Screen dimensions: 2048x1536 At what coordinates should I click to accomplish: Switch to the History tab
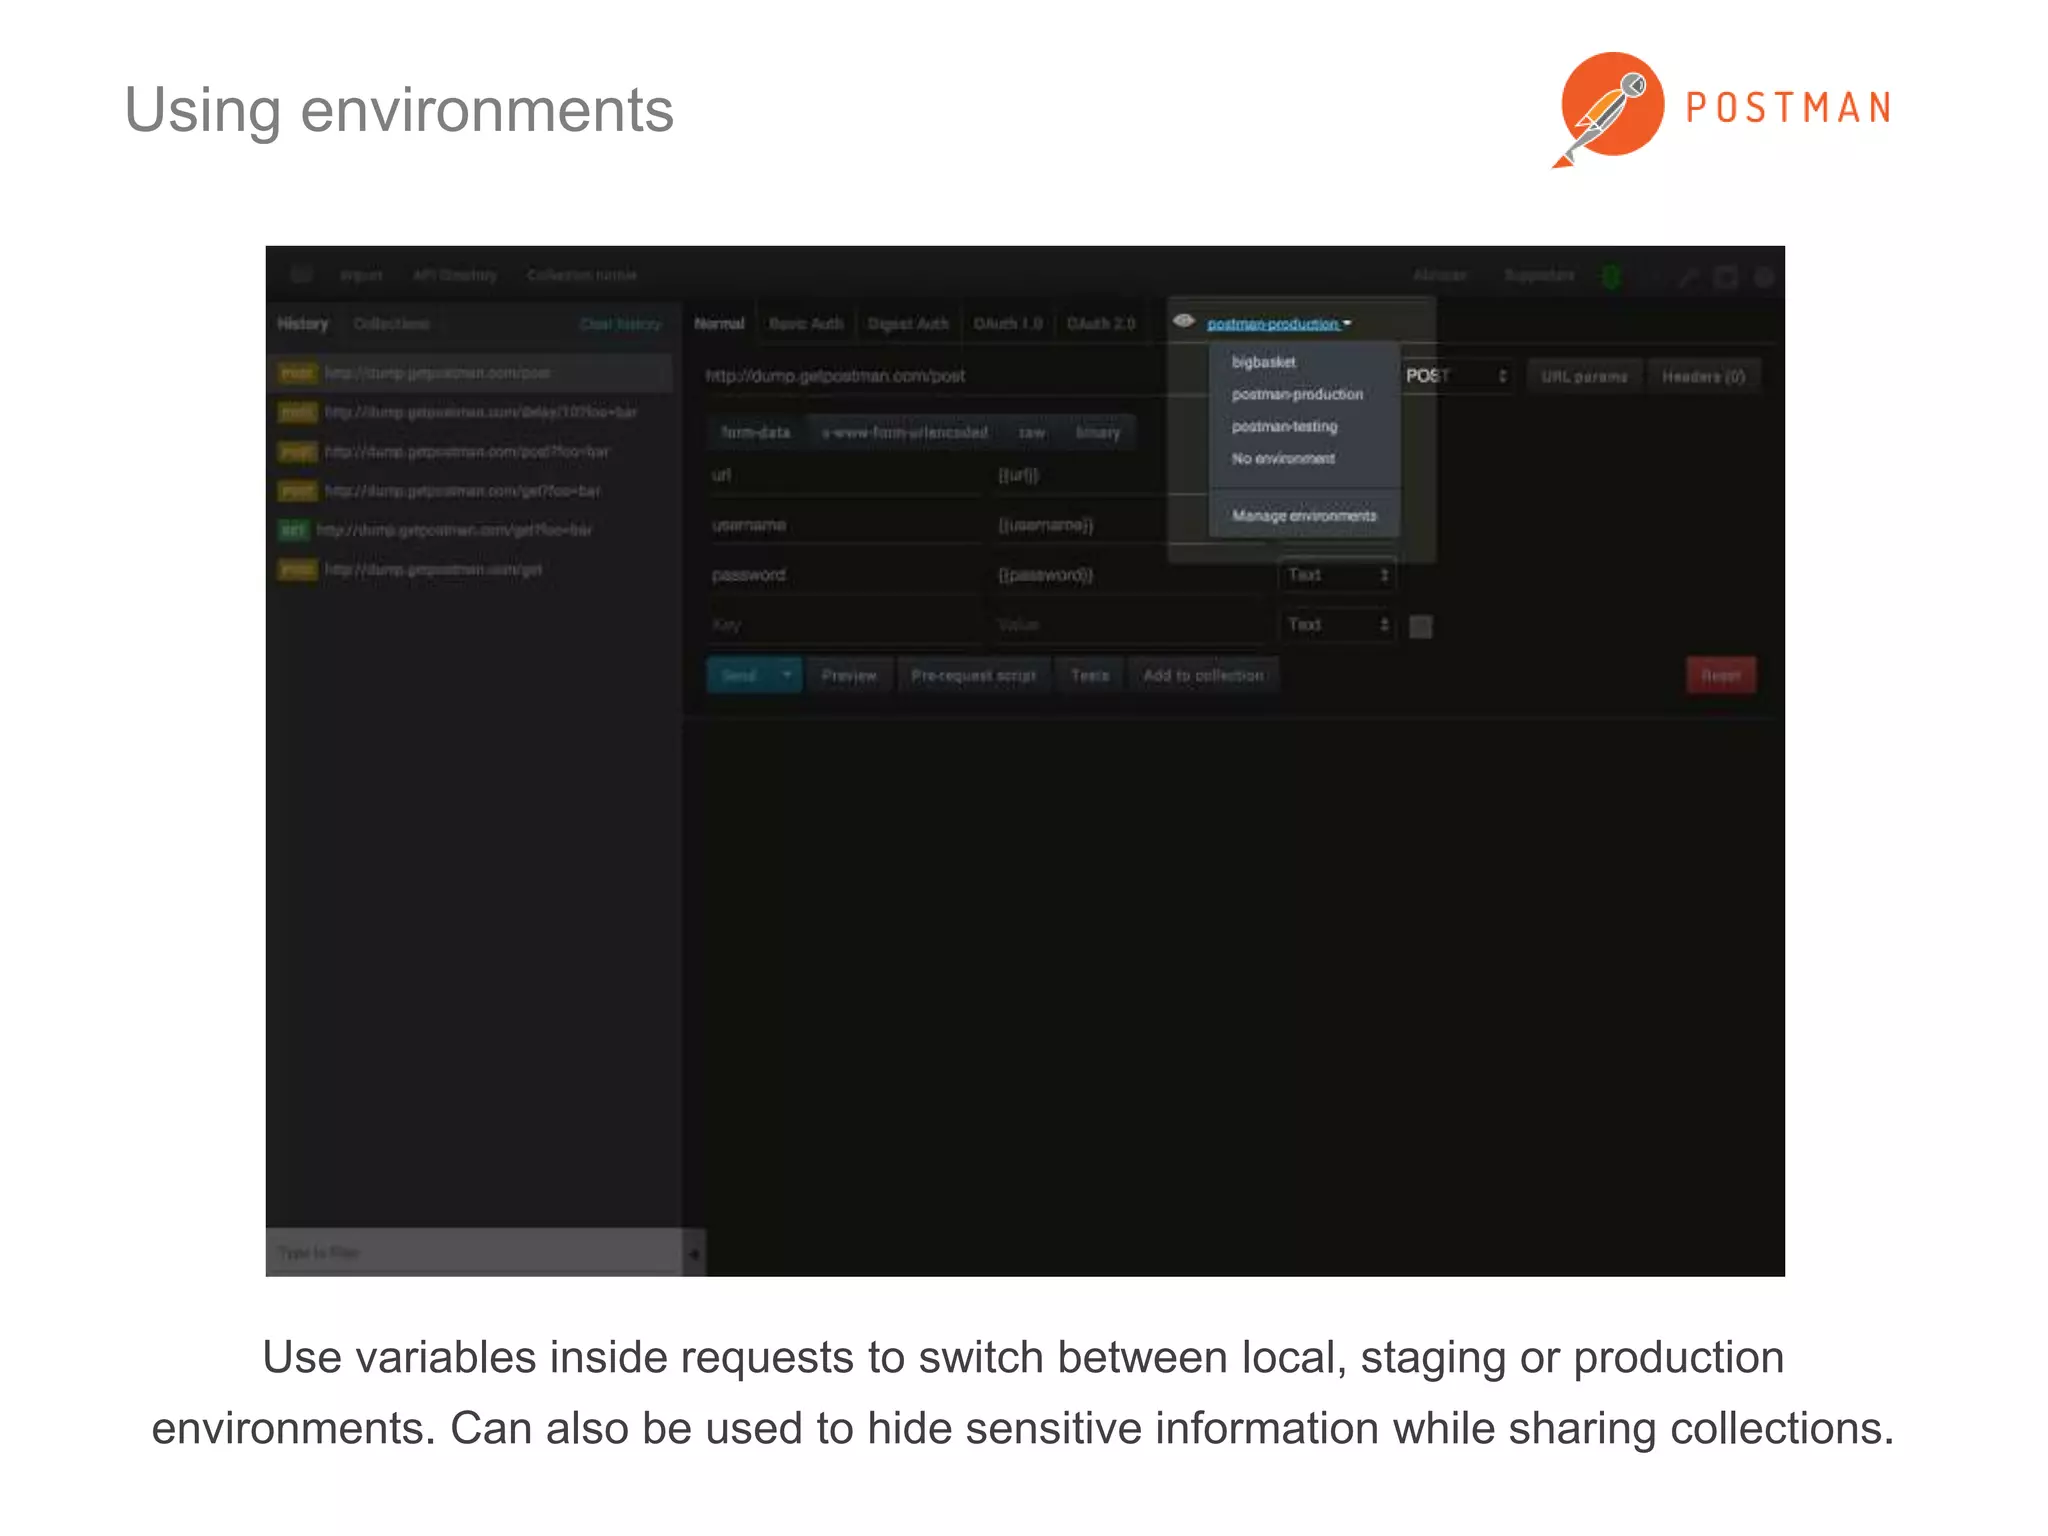click(x=303, y=323)
